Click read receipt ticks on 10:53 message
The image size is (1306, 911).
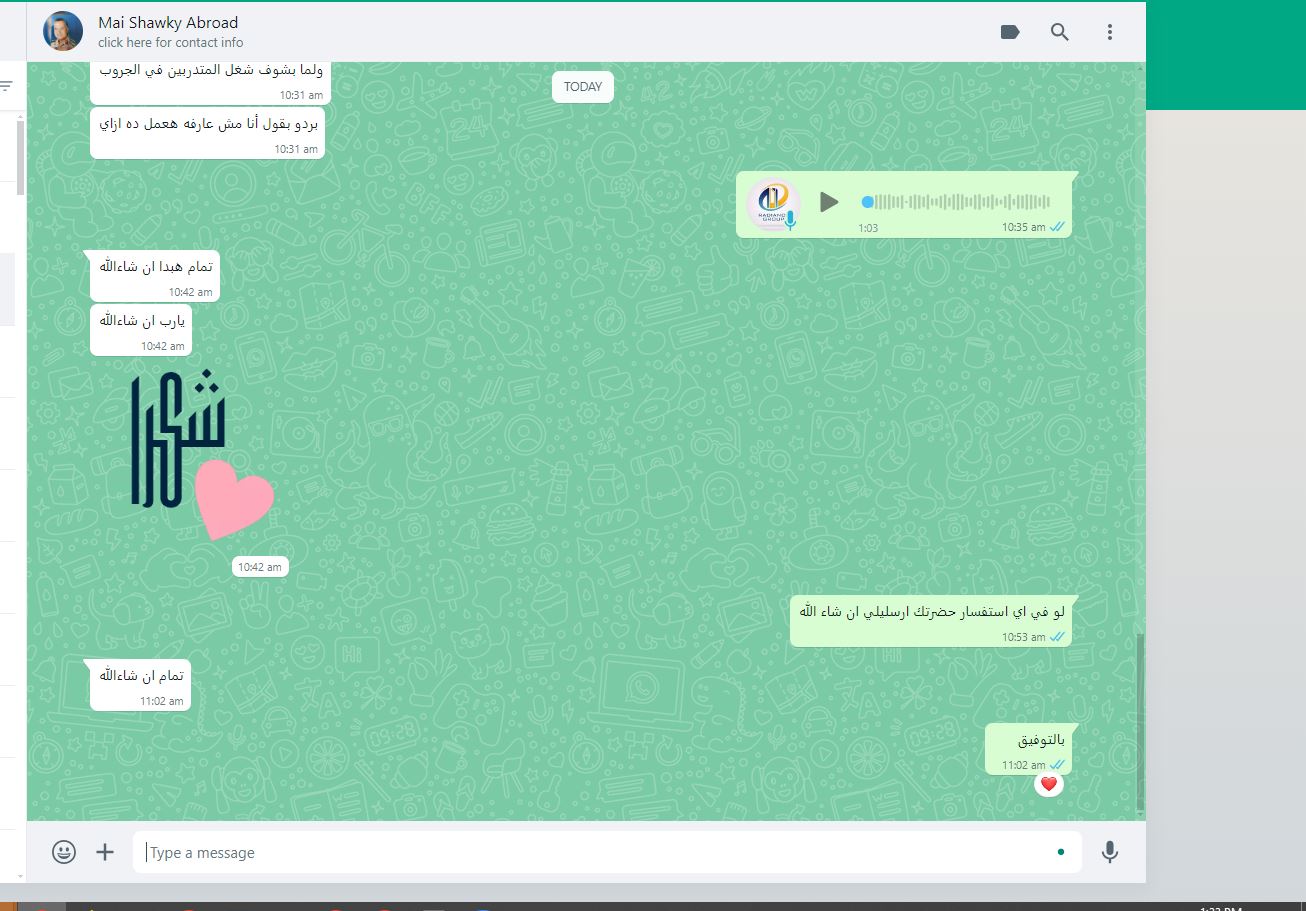1057,637
